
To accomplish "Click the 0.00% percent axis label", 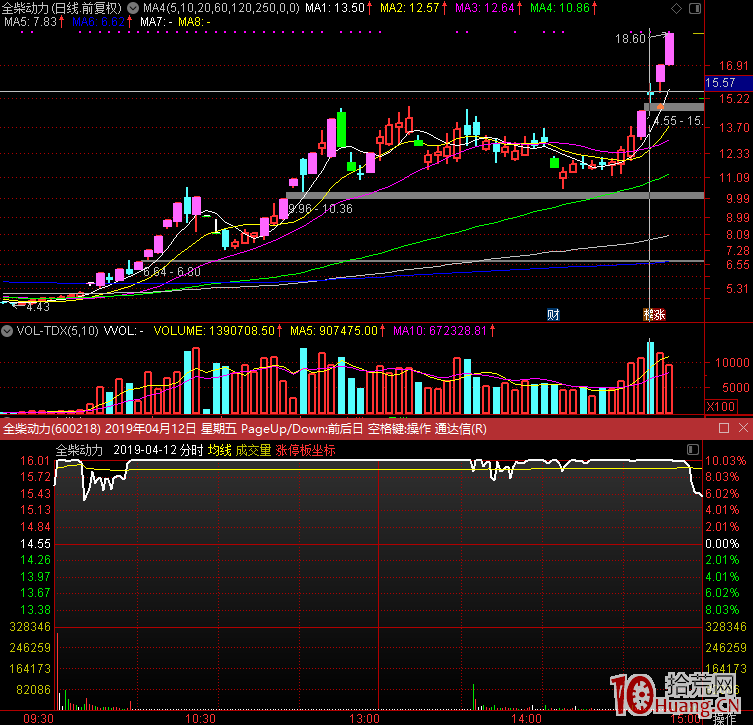I will point(722,544).
